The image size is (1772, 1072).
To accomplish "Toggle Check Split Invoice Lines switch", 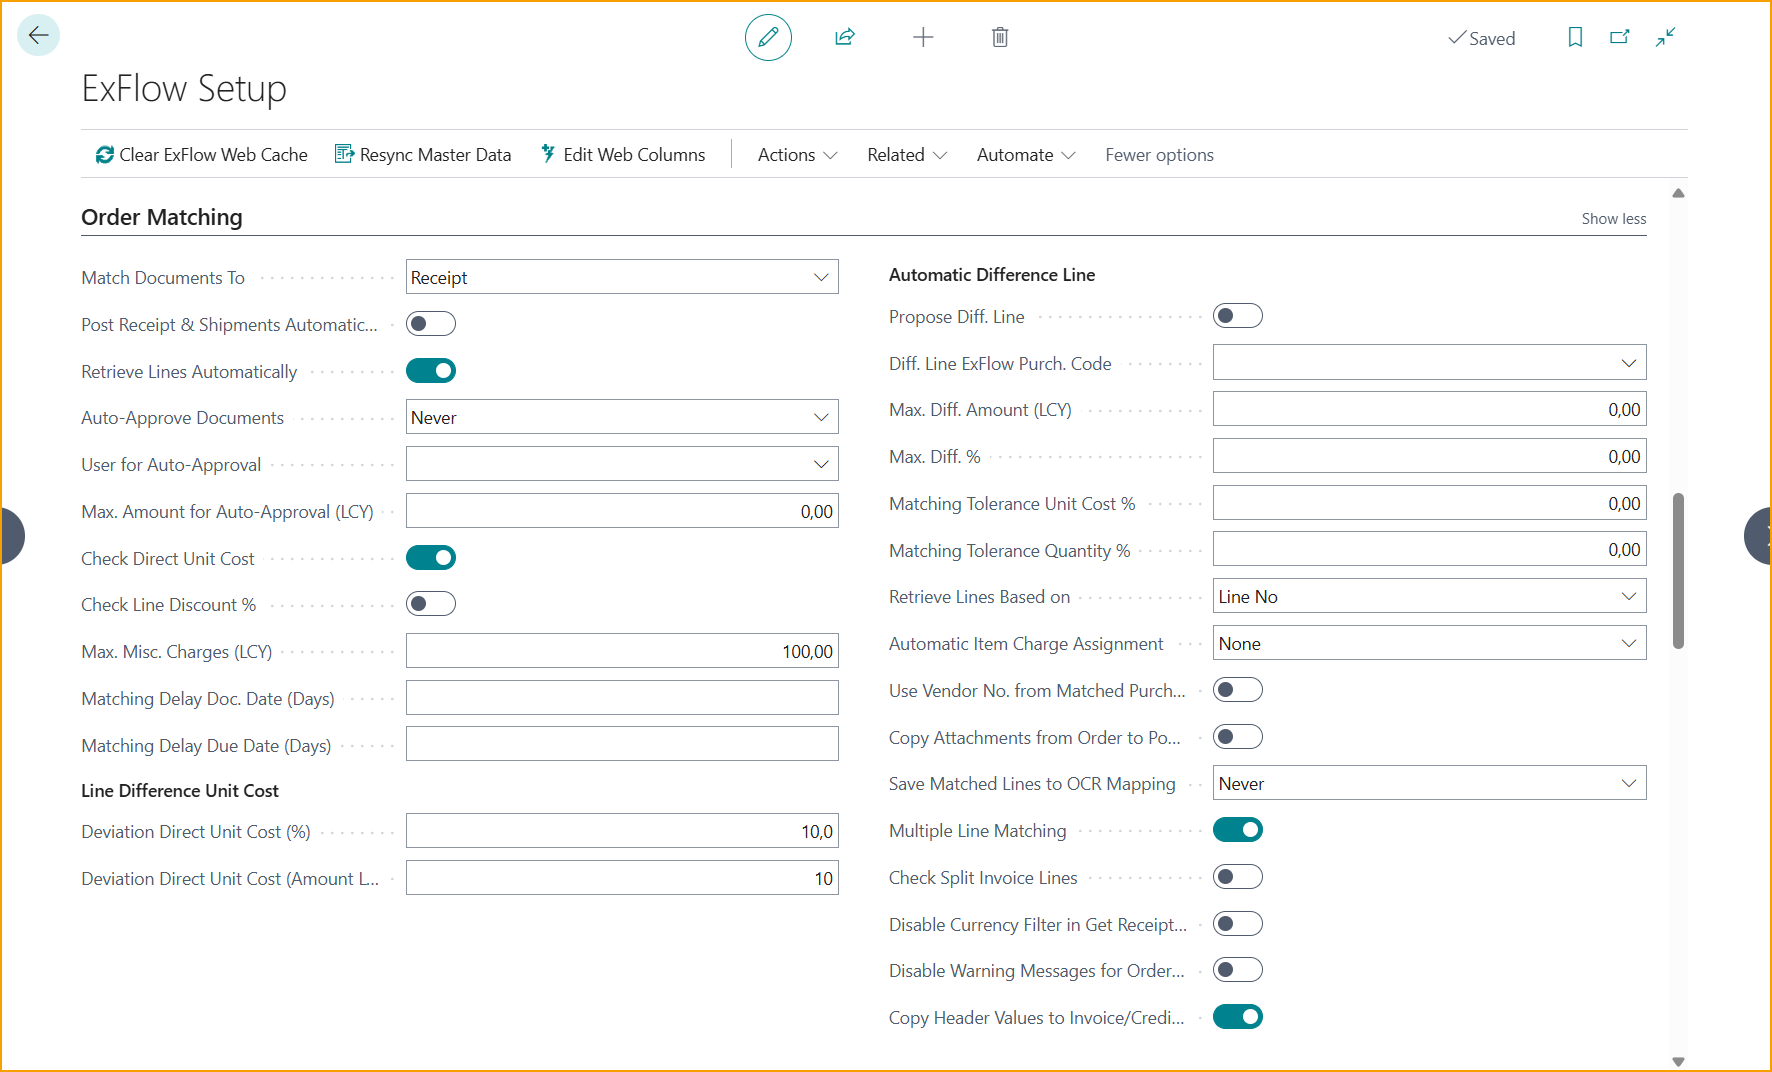I will click(x=1238, y=877).
